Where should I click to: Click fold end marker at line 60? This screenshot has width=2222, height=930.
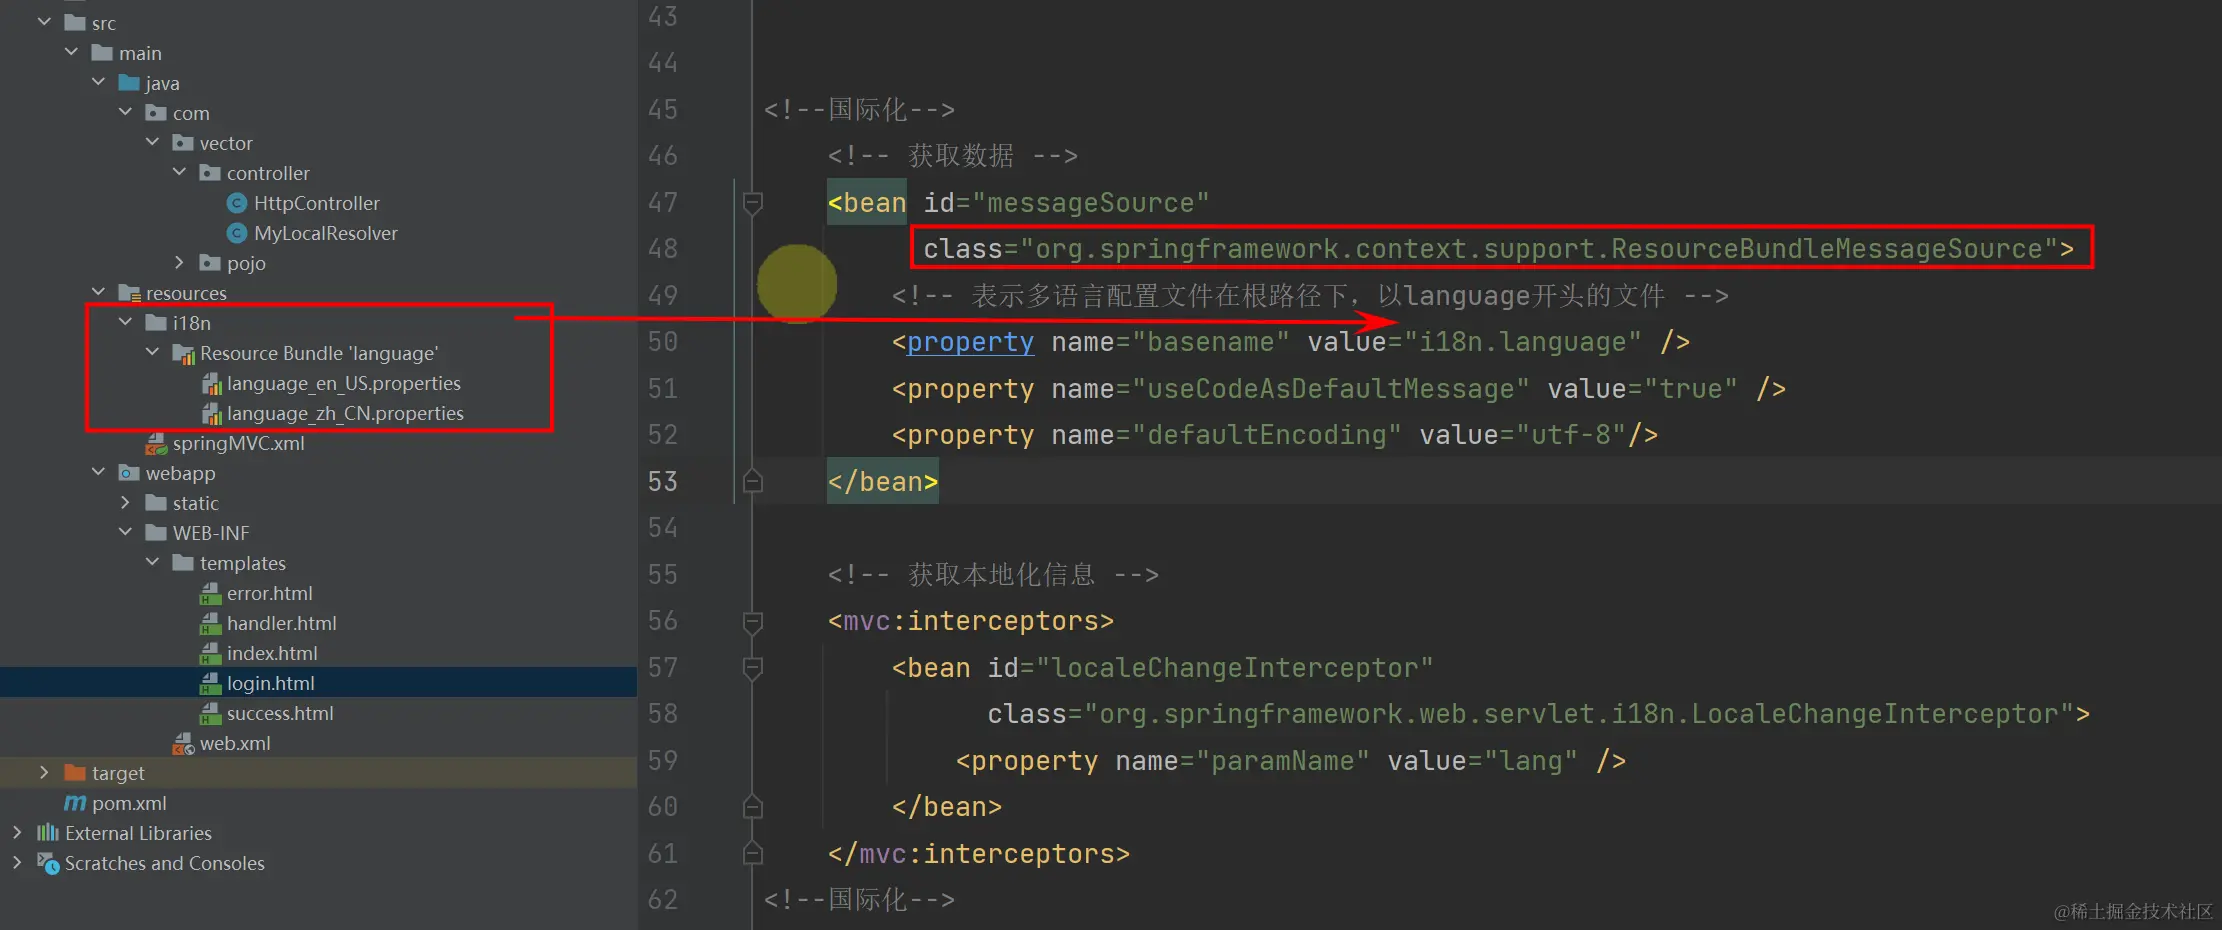(x=753, y=806)
